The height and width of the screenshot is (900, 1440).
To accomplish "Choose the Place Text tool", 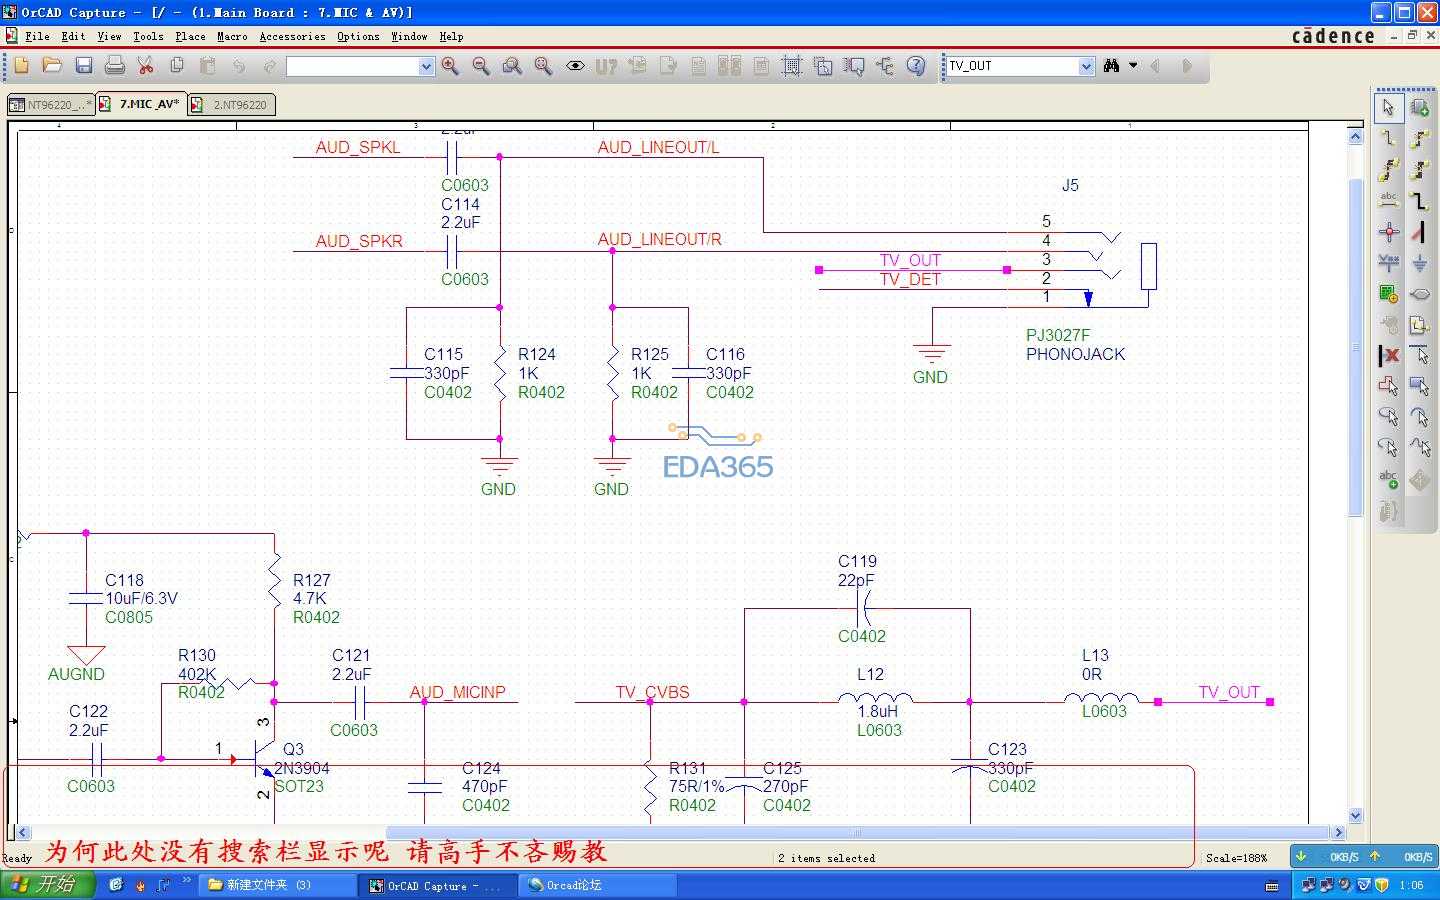I will (x=1388, y=480).
